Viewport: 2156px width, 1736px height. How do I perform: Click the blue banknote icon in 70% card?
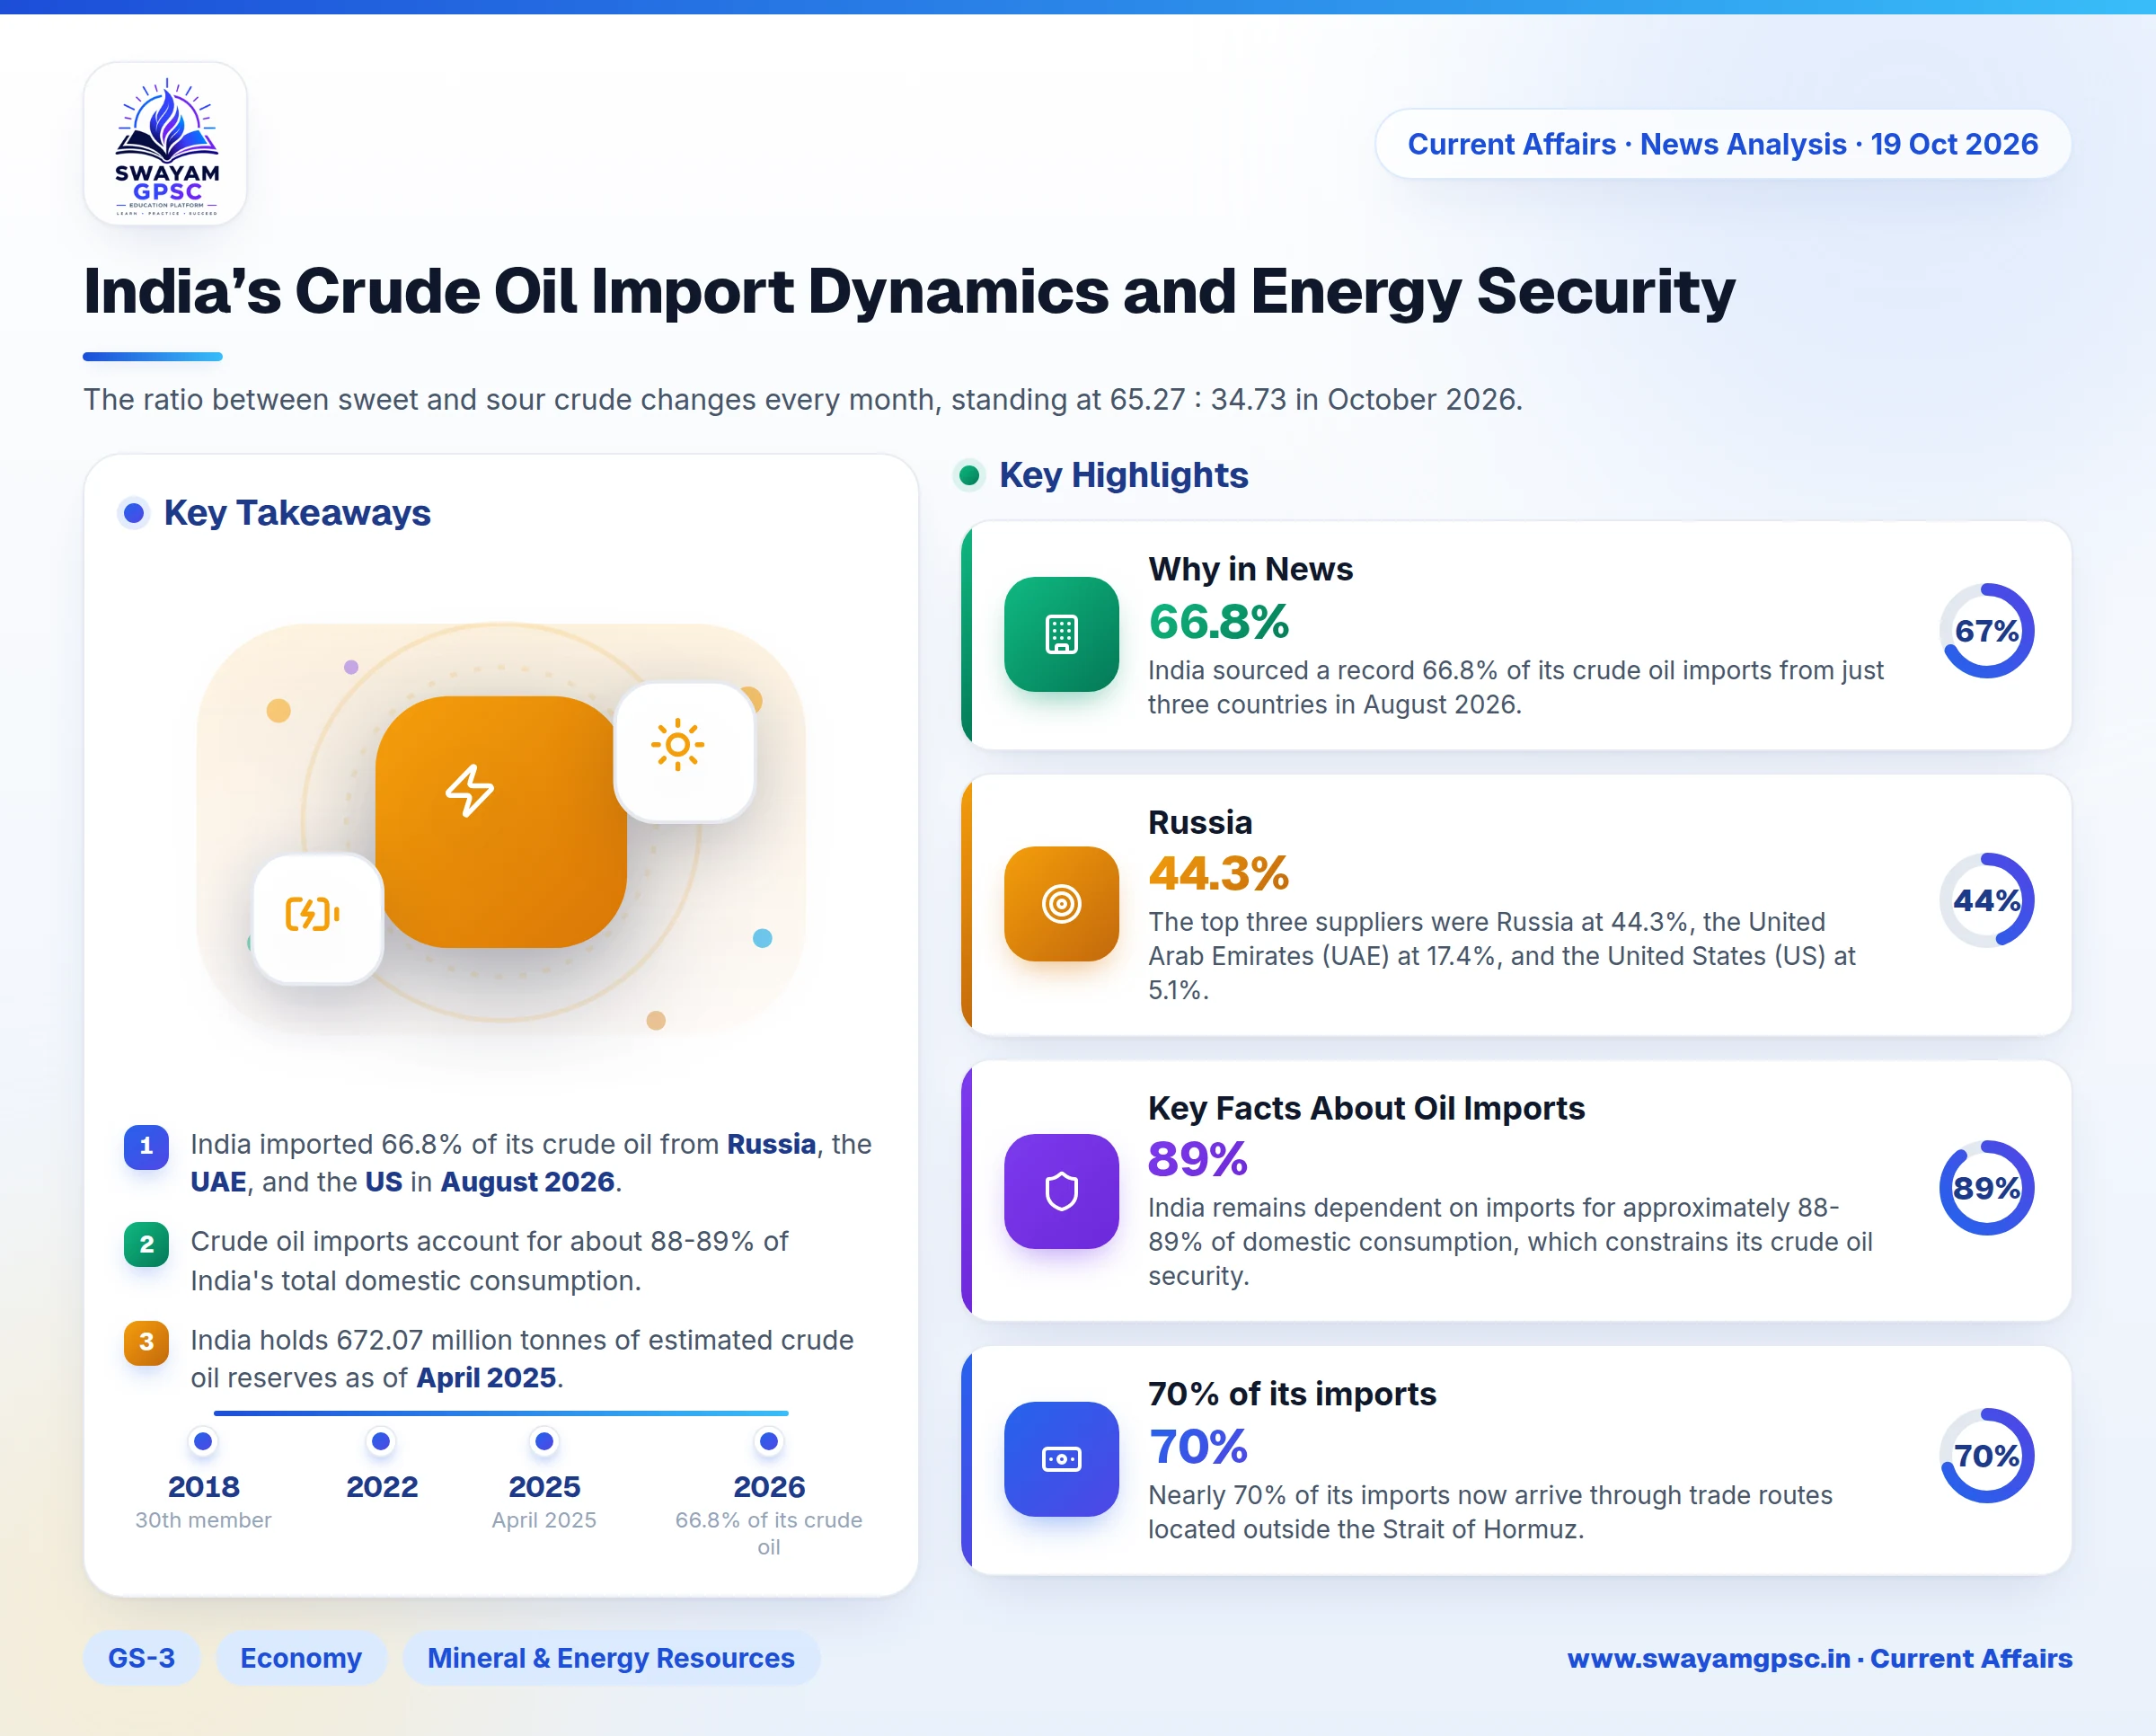(x=1061, y=1459)
